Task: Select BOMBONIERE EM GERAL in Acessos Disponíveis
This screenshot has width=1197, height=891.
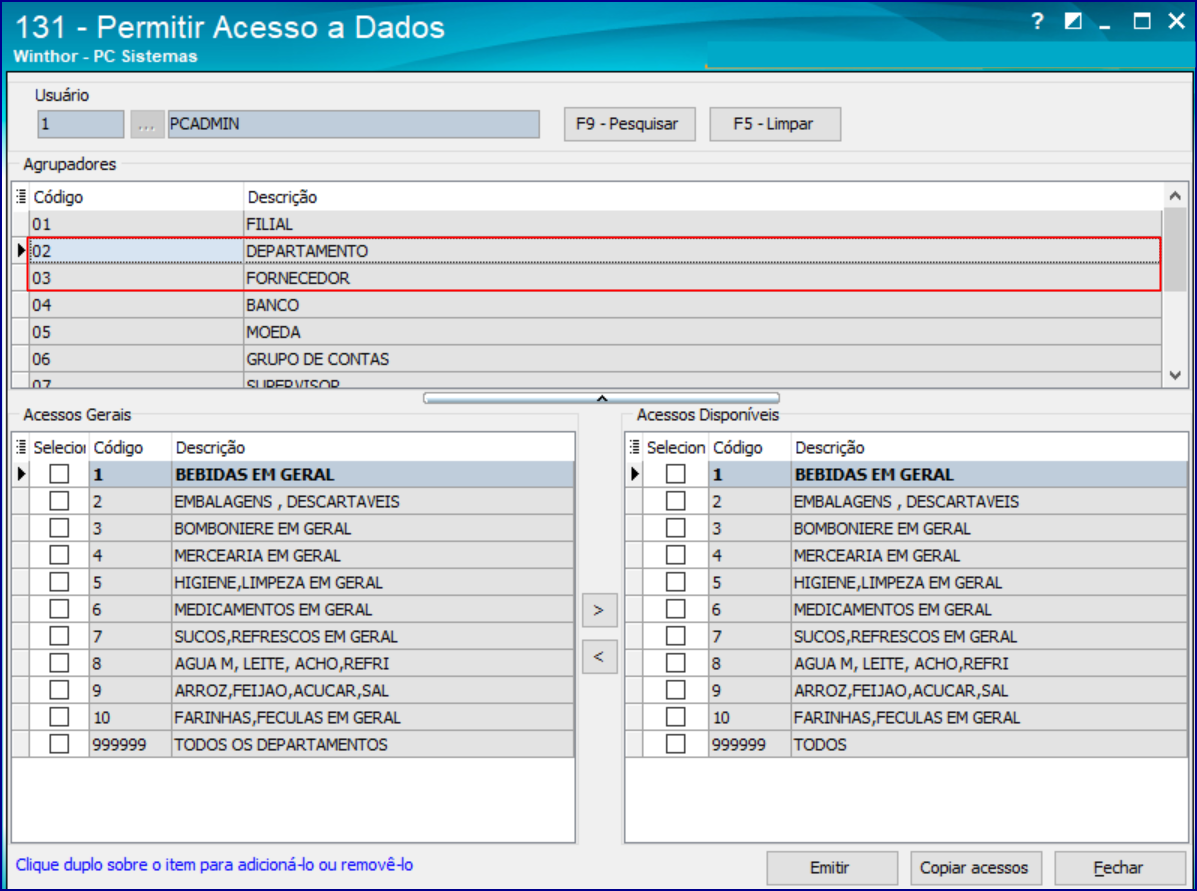Action: pos(907,528)
